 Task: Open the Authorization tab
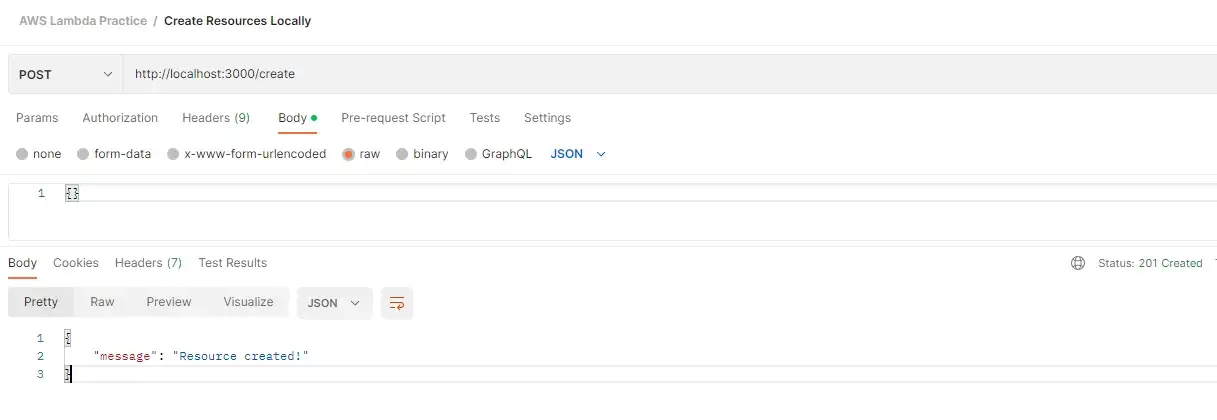tap(120, 118)
